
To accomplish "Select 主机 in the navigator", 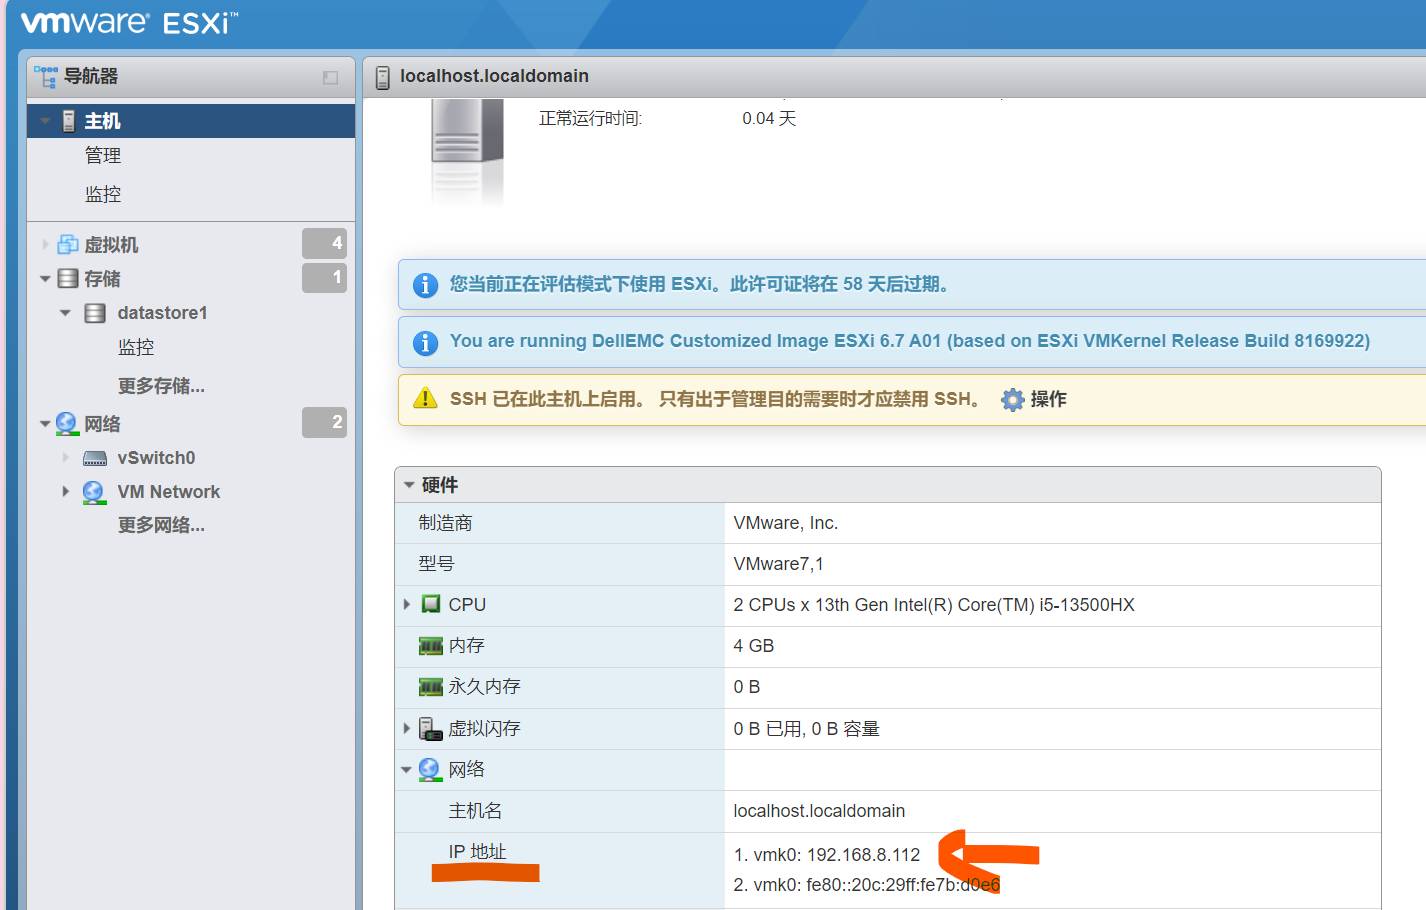I will coord(102,121).
